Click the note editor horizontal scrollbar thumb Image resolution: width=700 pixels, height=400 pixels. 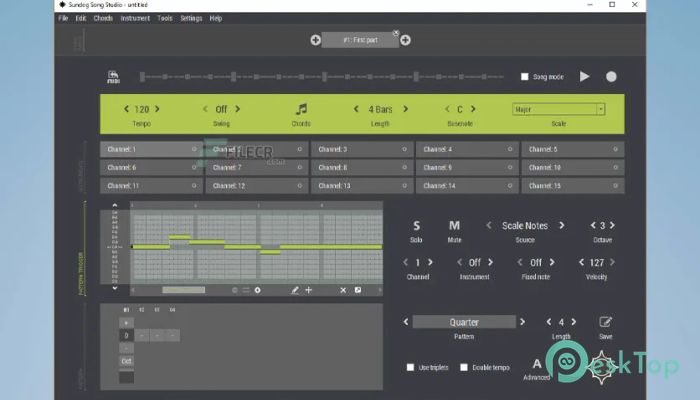point(183,290)
